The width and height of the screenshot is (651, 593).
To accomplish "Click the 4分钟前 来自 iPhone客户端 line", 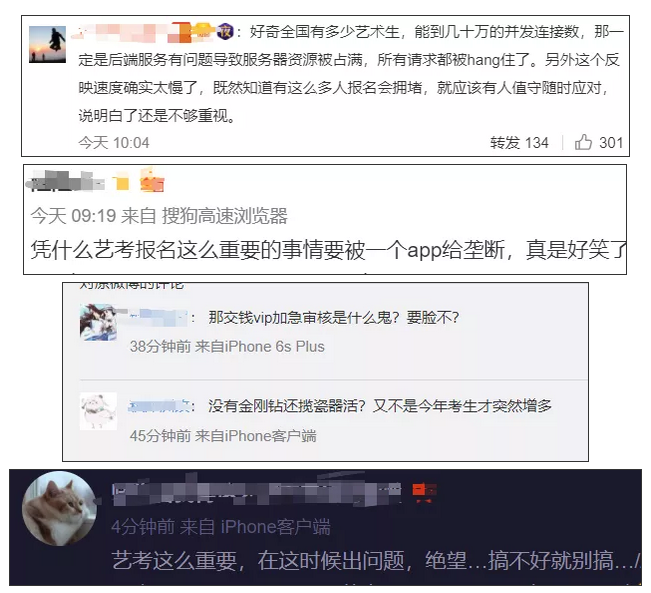I will click(x=221, y=527).
